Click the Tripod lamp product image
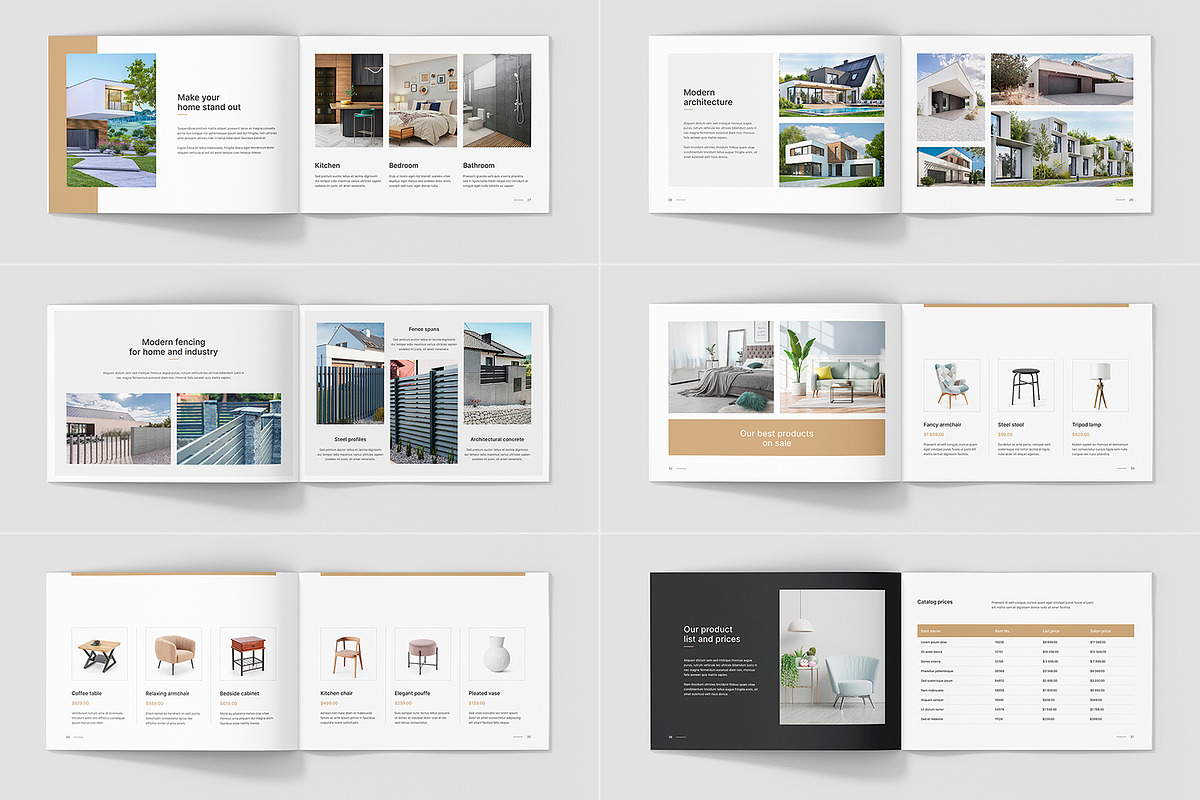This screenshot has height=800, width=1200. click(1099, 384)
